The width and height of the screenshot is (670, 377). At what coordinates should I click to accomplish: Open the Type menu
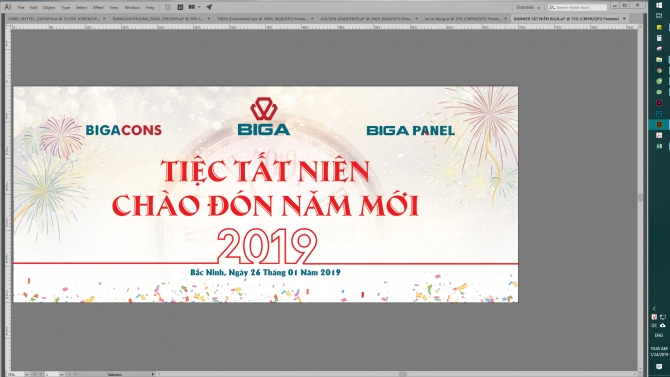click(65, 7)
